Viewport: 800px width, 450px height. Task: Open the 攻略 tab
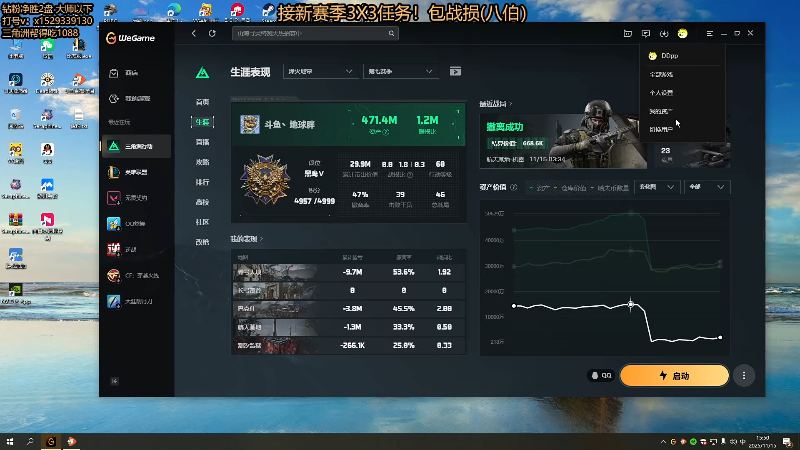[203, 162]
